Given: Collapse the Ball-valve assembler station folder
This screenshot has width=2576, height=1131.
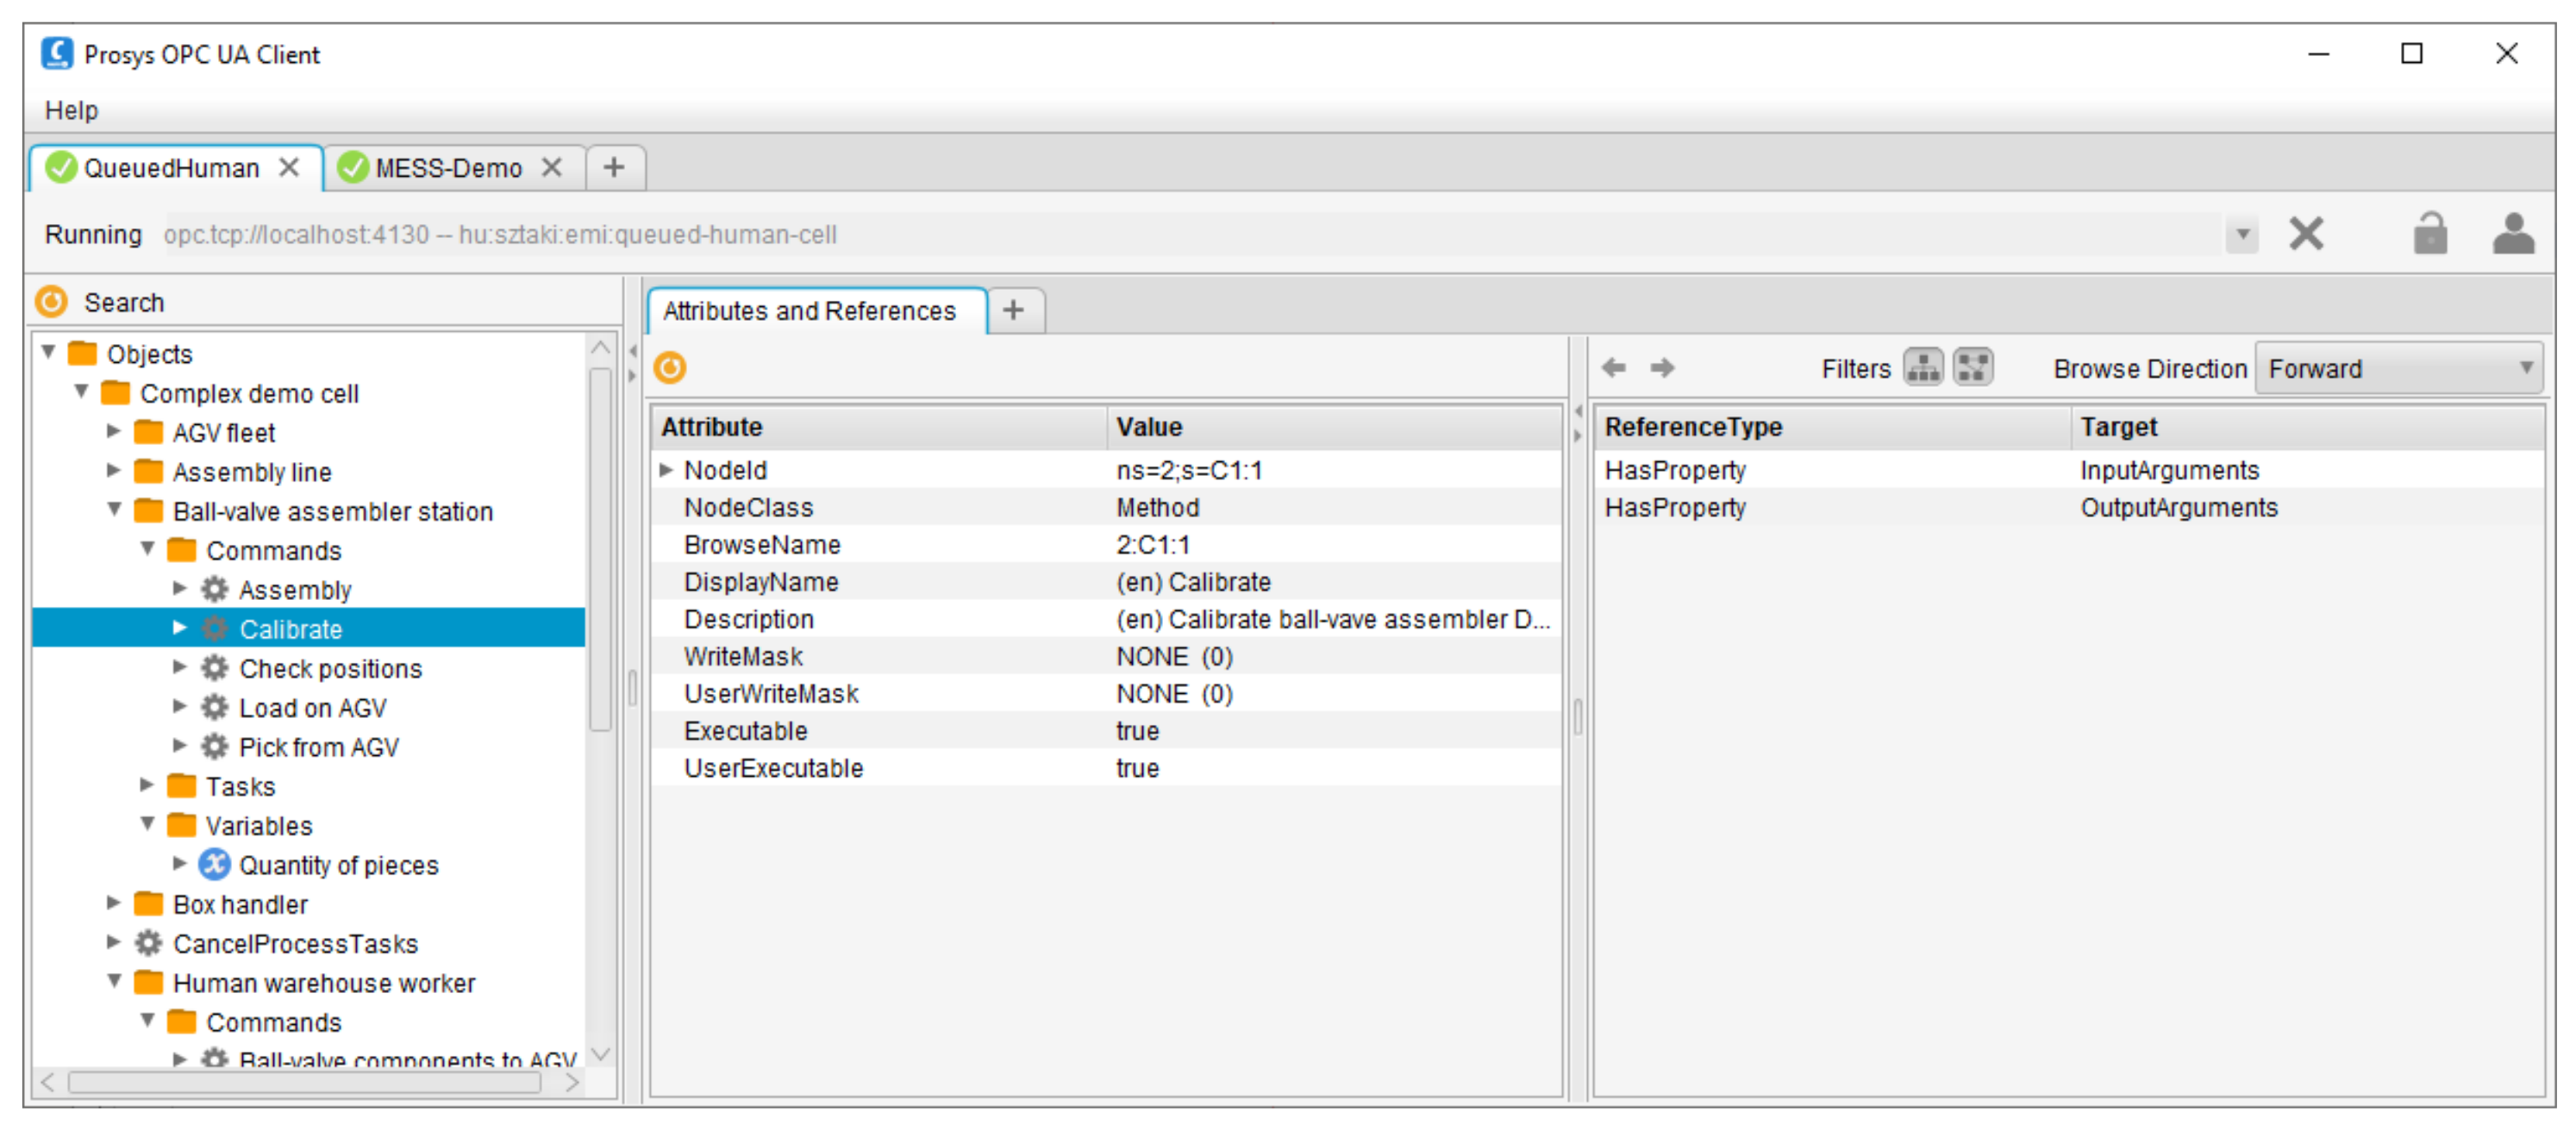Looking at the screenshot, I should point(114,510).
